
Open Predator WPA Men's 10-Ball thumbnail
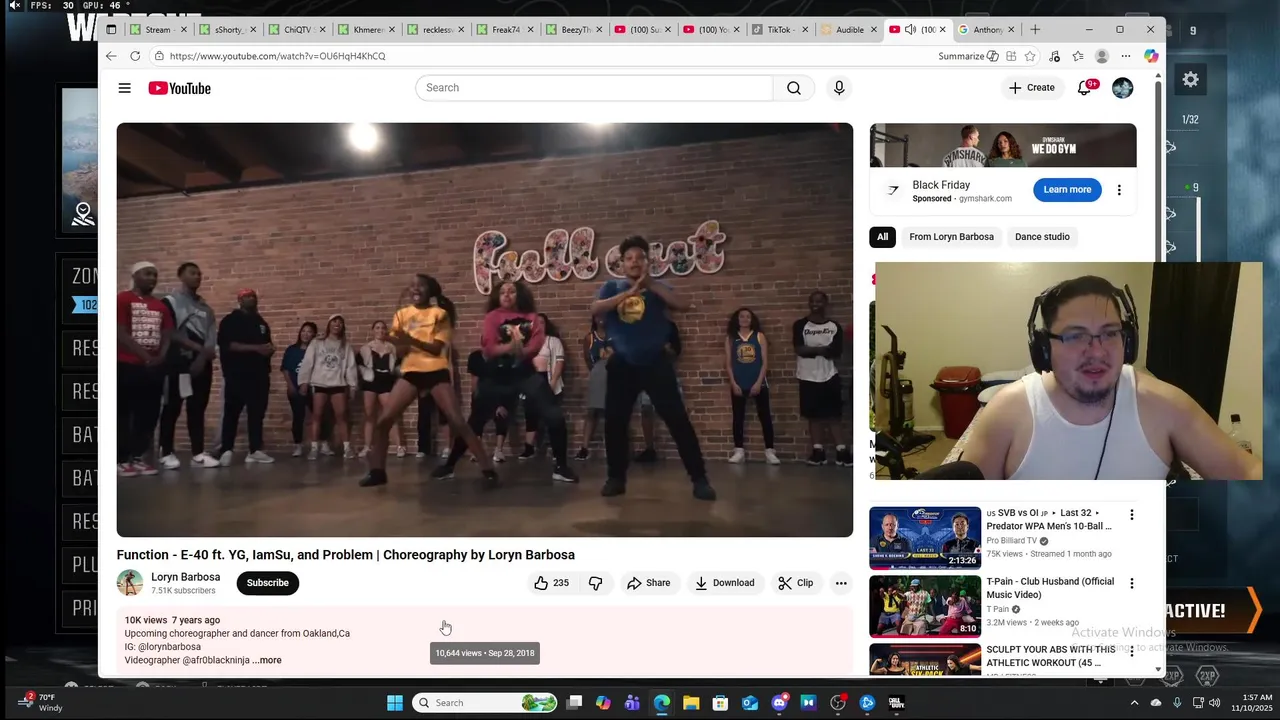(925, 538)
